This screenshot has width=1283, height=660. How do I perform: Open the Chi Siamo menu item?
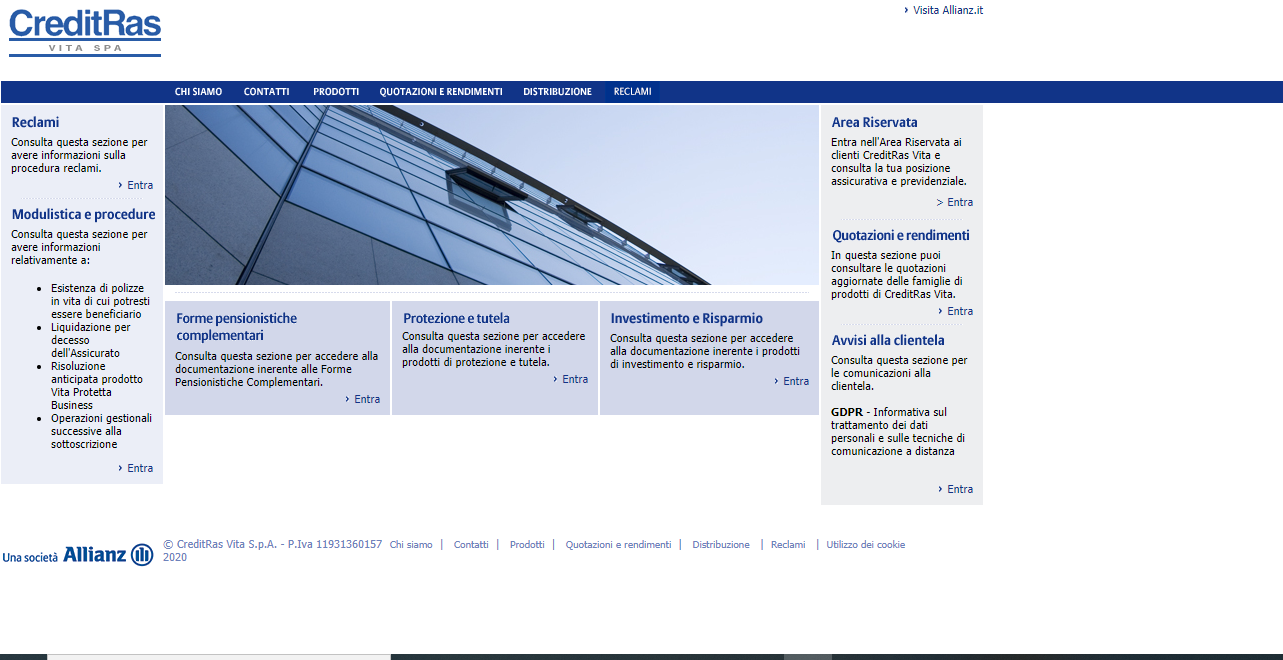(x=198, y=92)
